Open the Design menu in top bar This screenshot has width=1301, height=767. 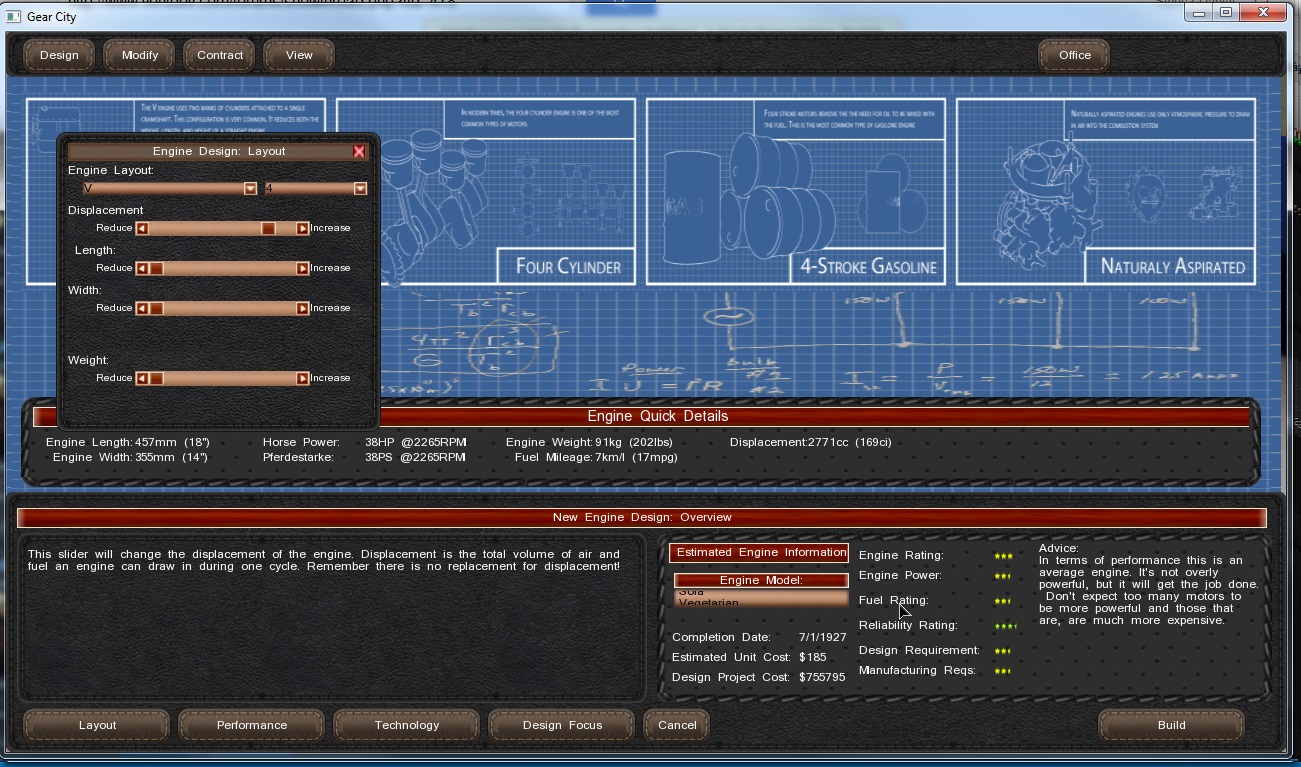(59, 56)
